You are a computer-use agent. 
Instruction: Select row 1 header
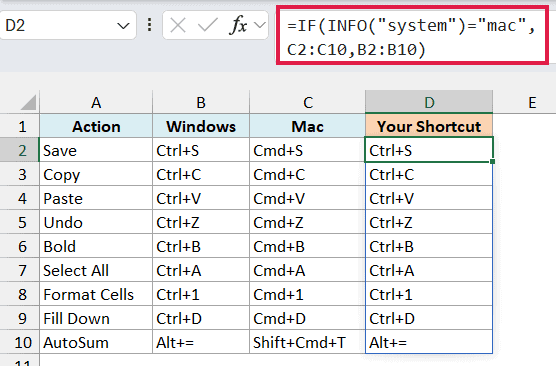coord(20,126)
